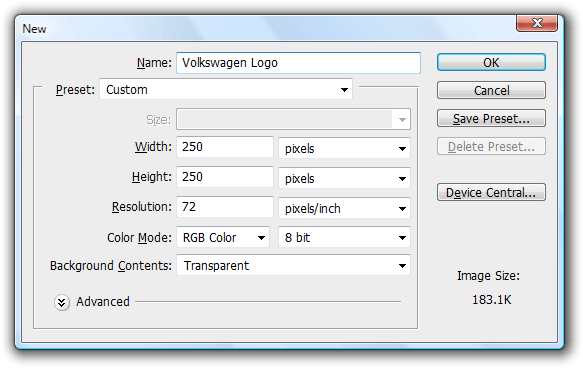583x368 pixels.
Task: Open the Color Mode RGB Color dropdown
Action: (223, 237)
